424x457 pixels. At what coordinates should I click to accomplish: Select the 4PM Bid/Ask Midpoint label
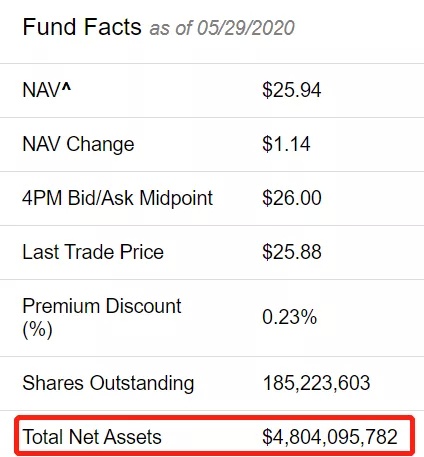point(118,198)
